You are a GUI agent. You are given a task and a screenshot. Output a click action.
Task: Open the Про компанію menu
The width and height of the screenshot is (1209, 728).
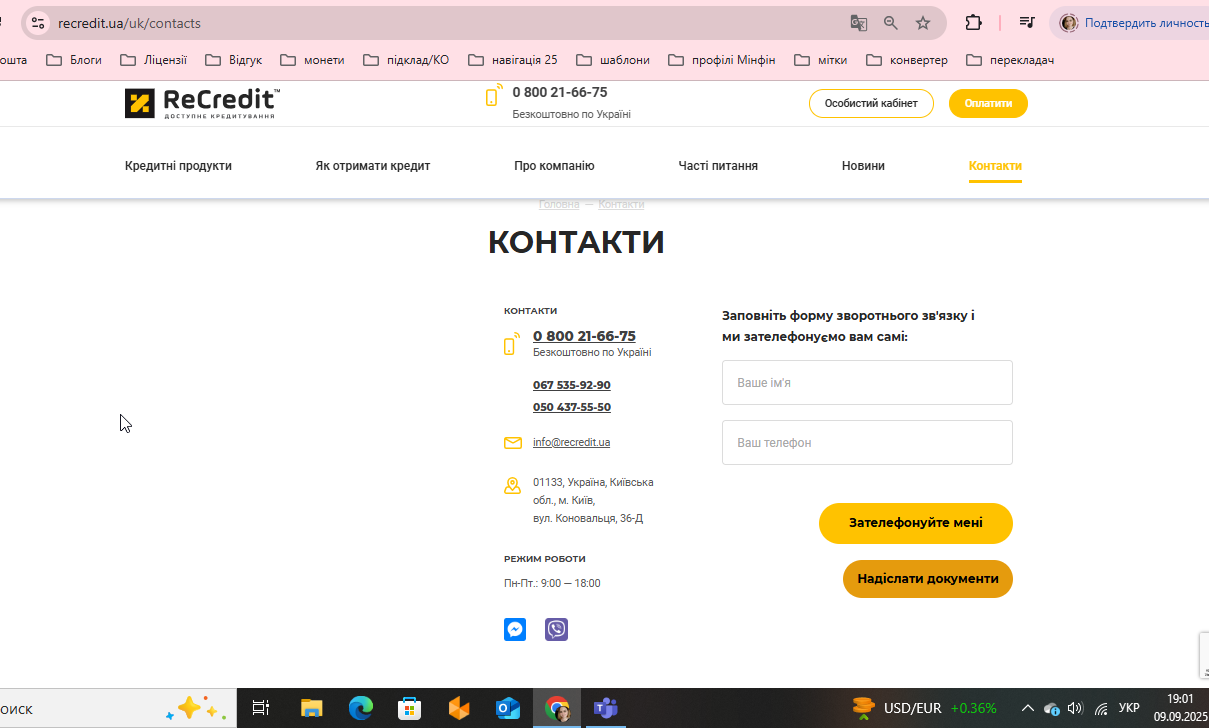pos(554,166)
